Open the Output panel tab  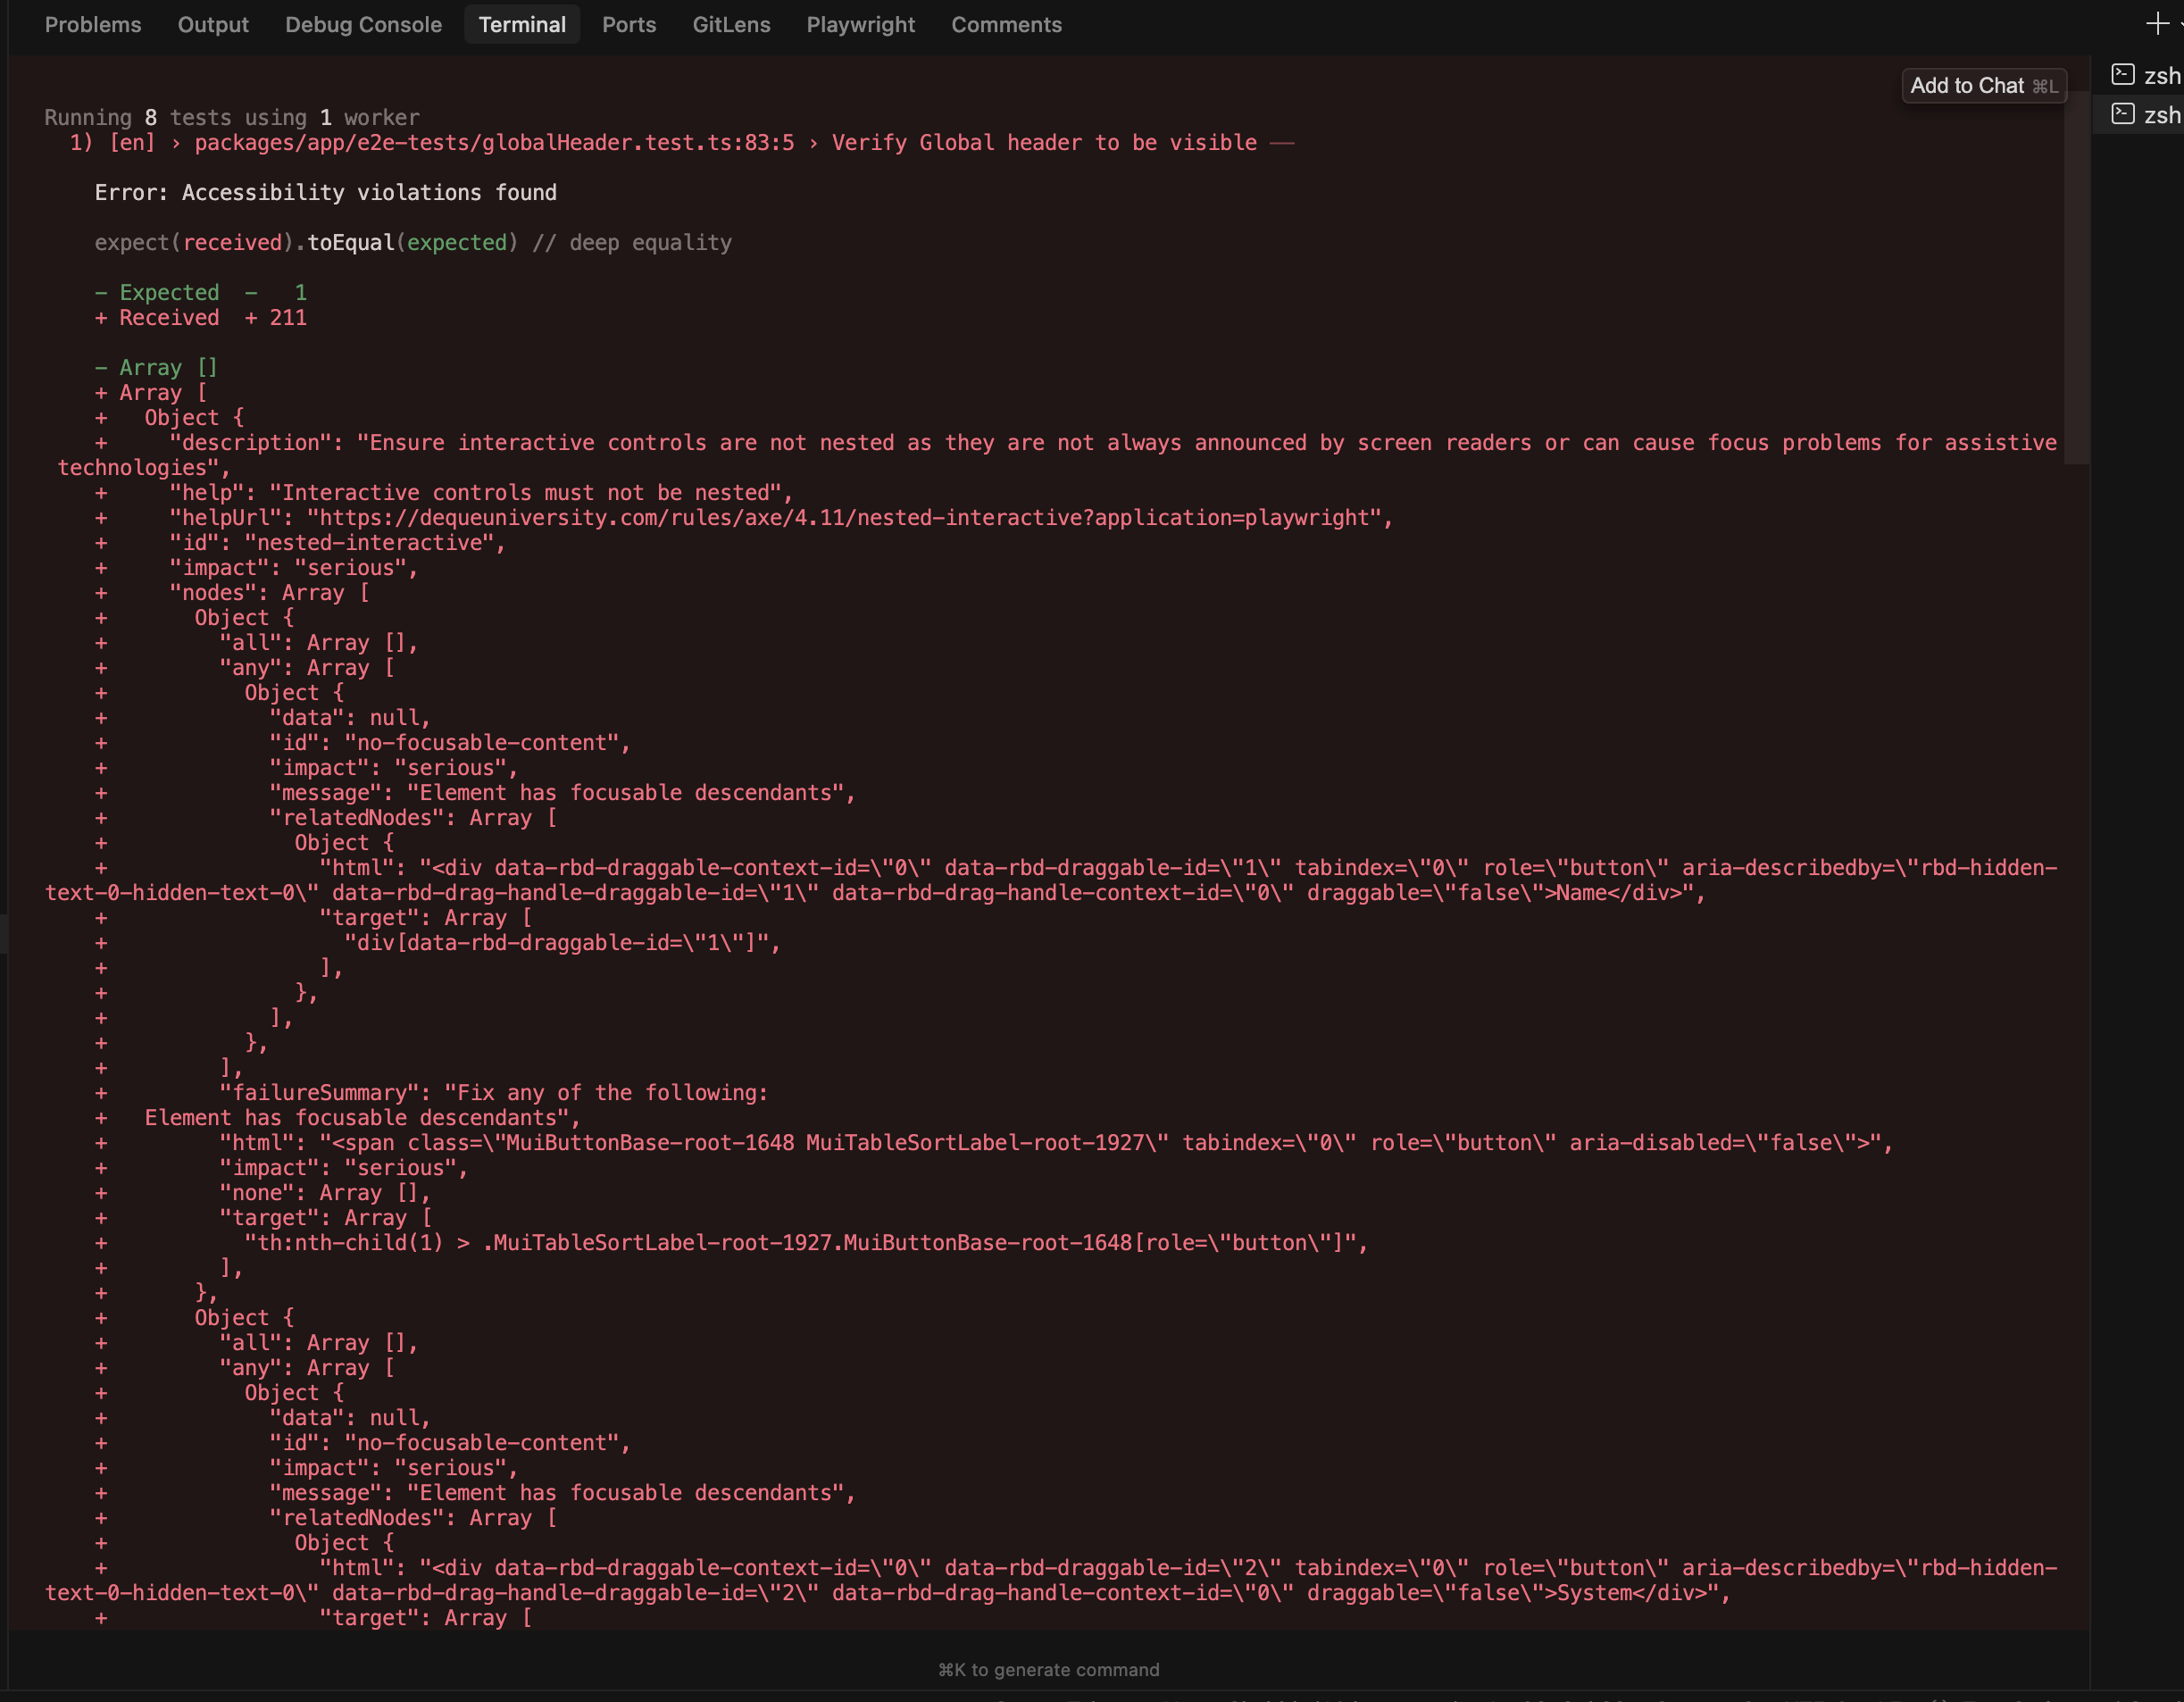pyautogui.click(x=213, y=25)
